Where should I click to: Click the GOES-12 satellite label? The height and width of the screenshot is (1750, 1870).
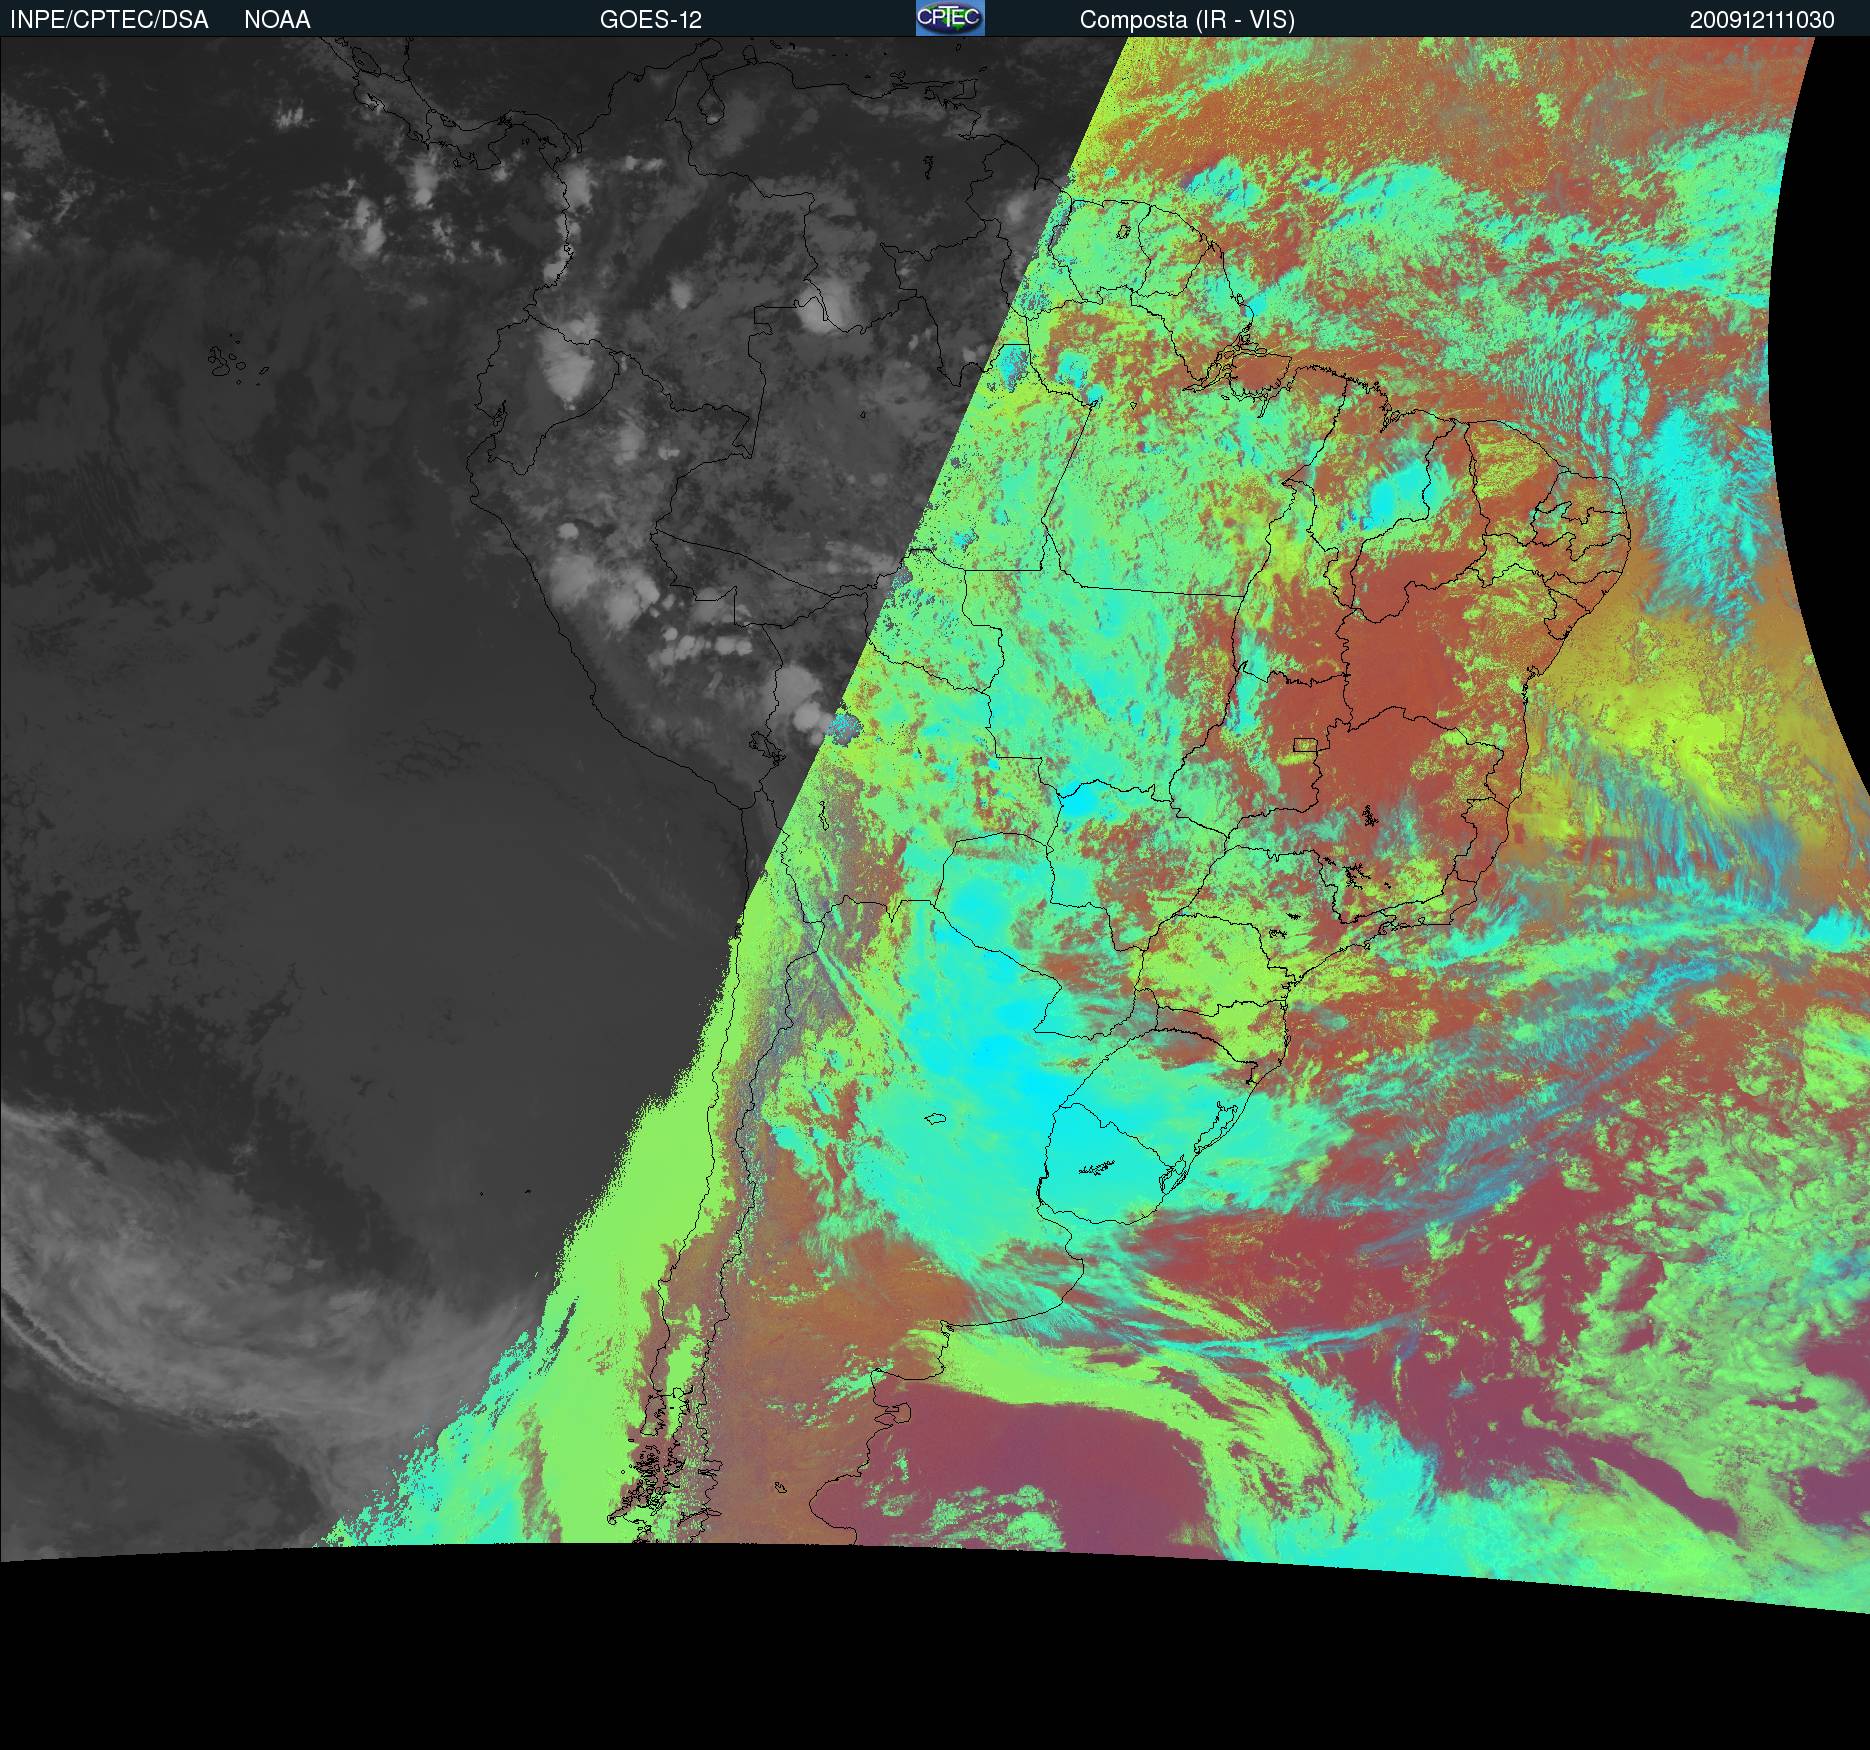pyautogui.click(x=651, y=20)
